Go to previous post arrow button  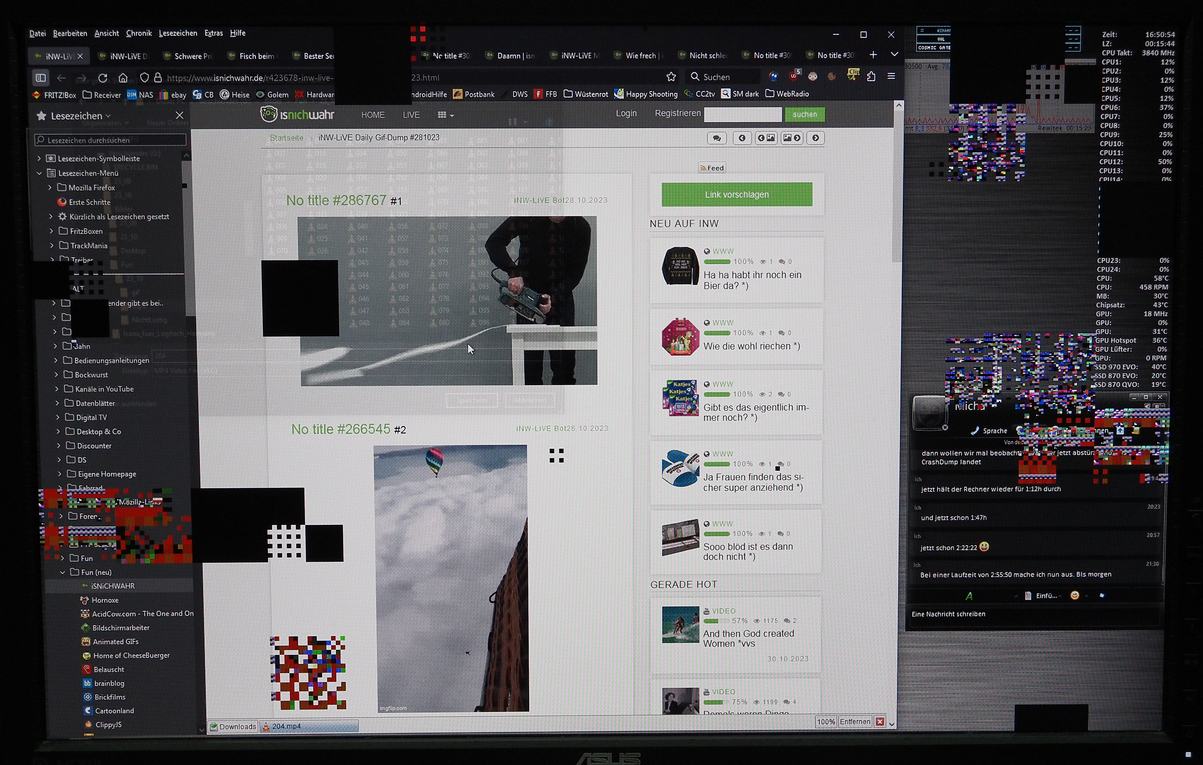[742, 138]
